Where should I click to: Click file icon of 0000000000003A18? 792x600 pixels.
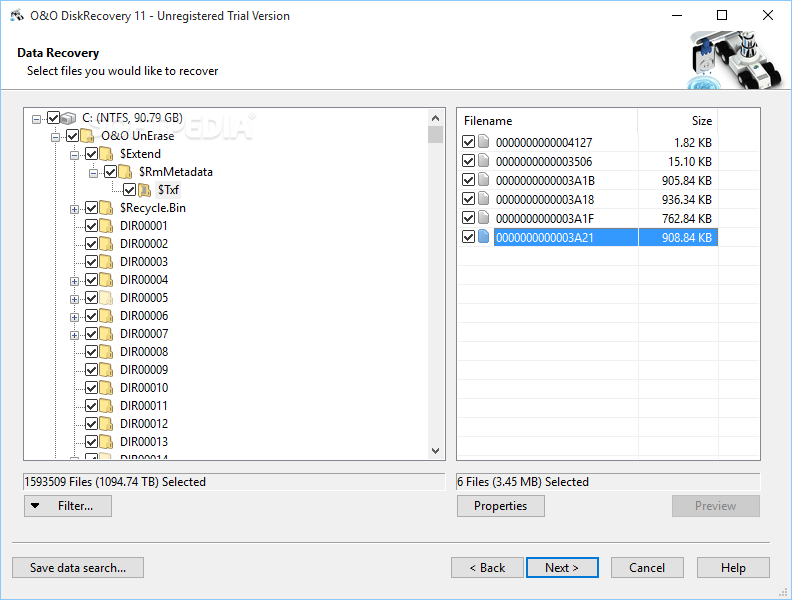click(484, 198)
